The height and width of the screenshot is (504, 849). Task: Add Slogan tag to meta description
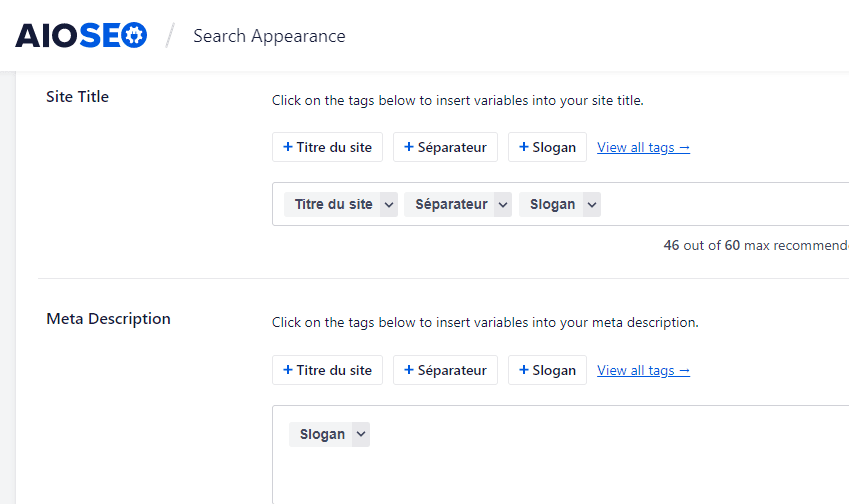pyautogui.click(x=547, y=370)
